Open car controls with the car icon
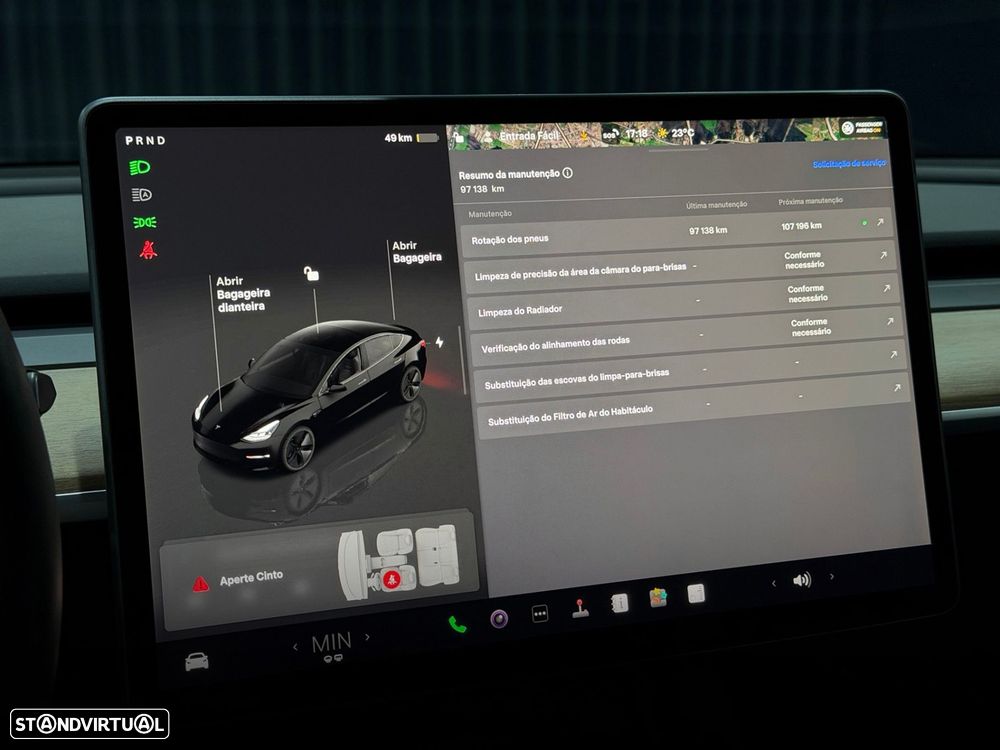1000x750 pixels. pos(196,661)
